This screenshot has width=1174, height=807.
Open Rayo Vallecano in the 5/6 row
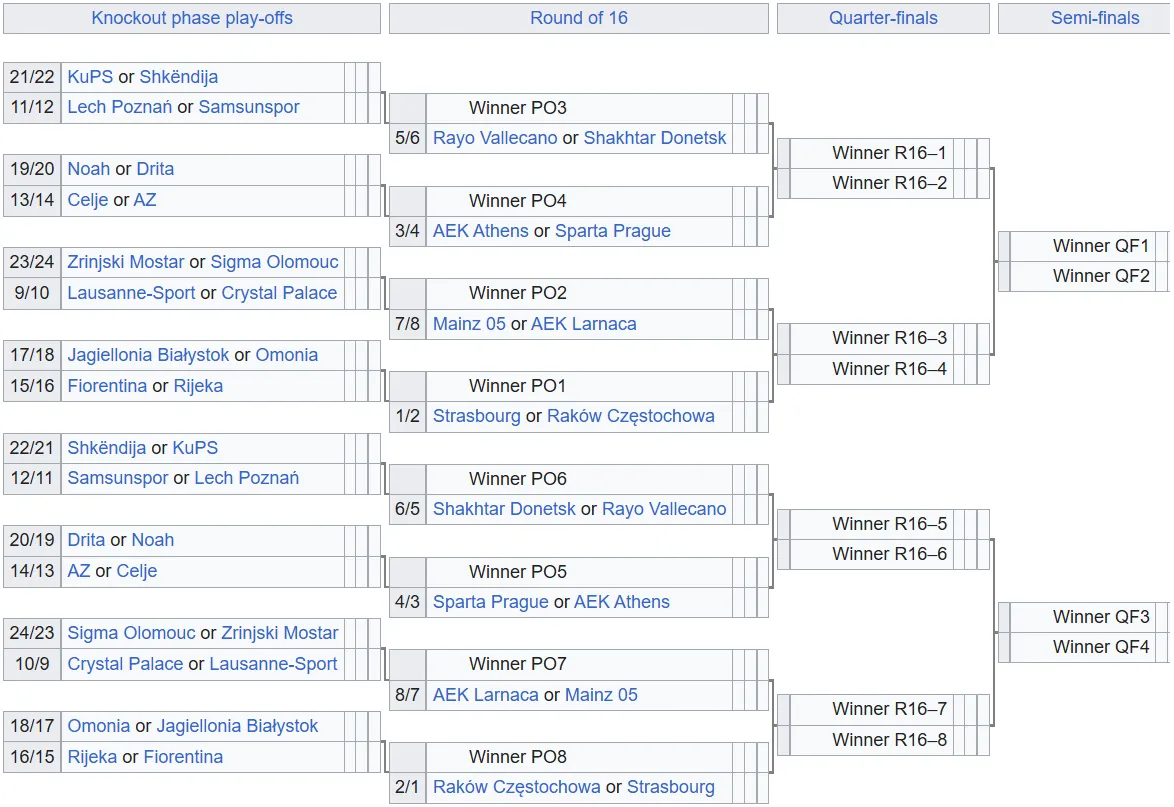tap(495, 138)
